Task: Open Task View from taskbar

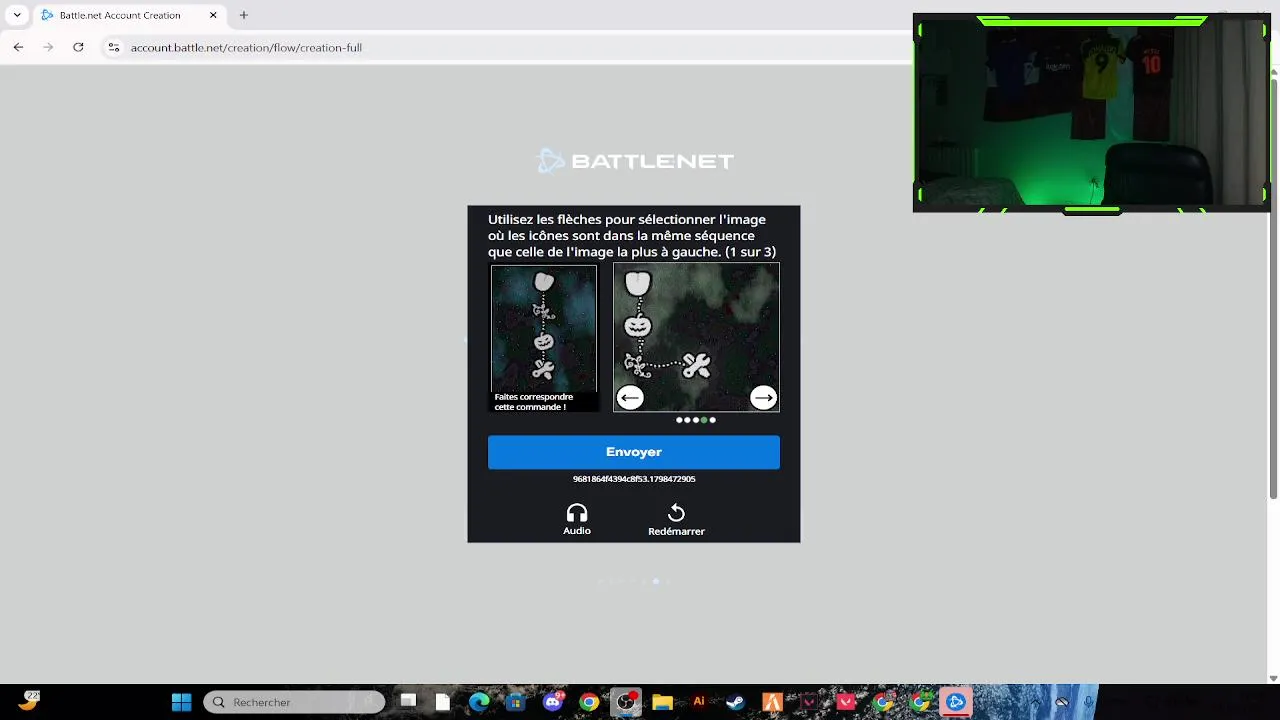Action: 408,702
